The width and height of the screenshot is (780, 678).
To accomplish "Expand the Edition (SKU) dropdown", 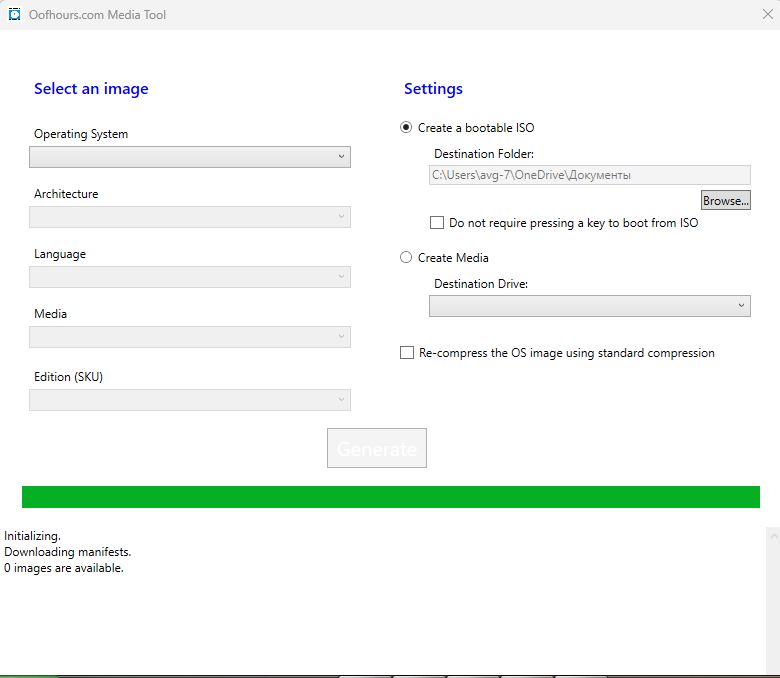I will [190, 400].
